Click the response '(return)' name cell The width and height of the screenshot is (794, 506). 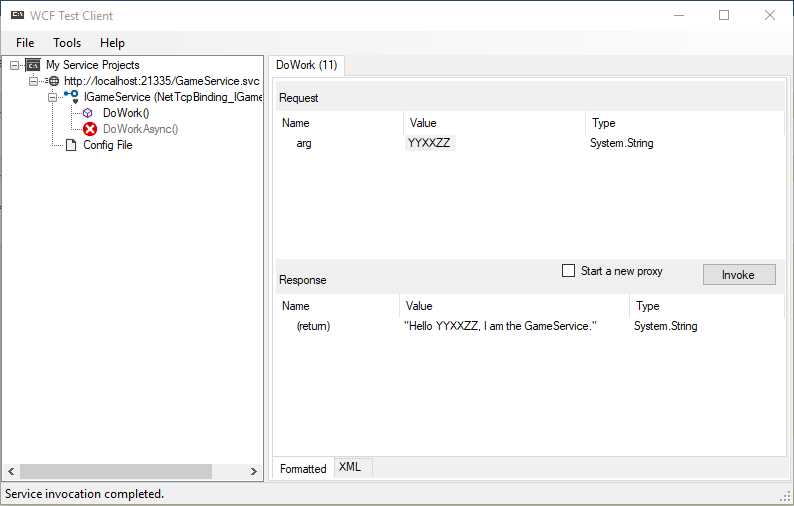pyautogui.click(x=313, y=326)
